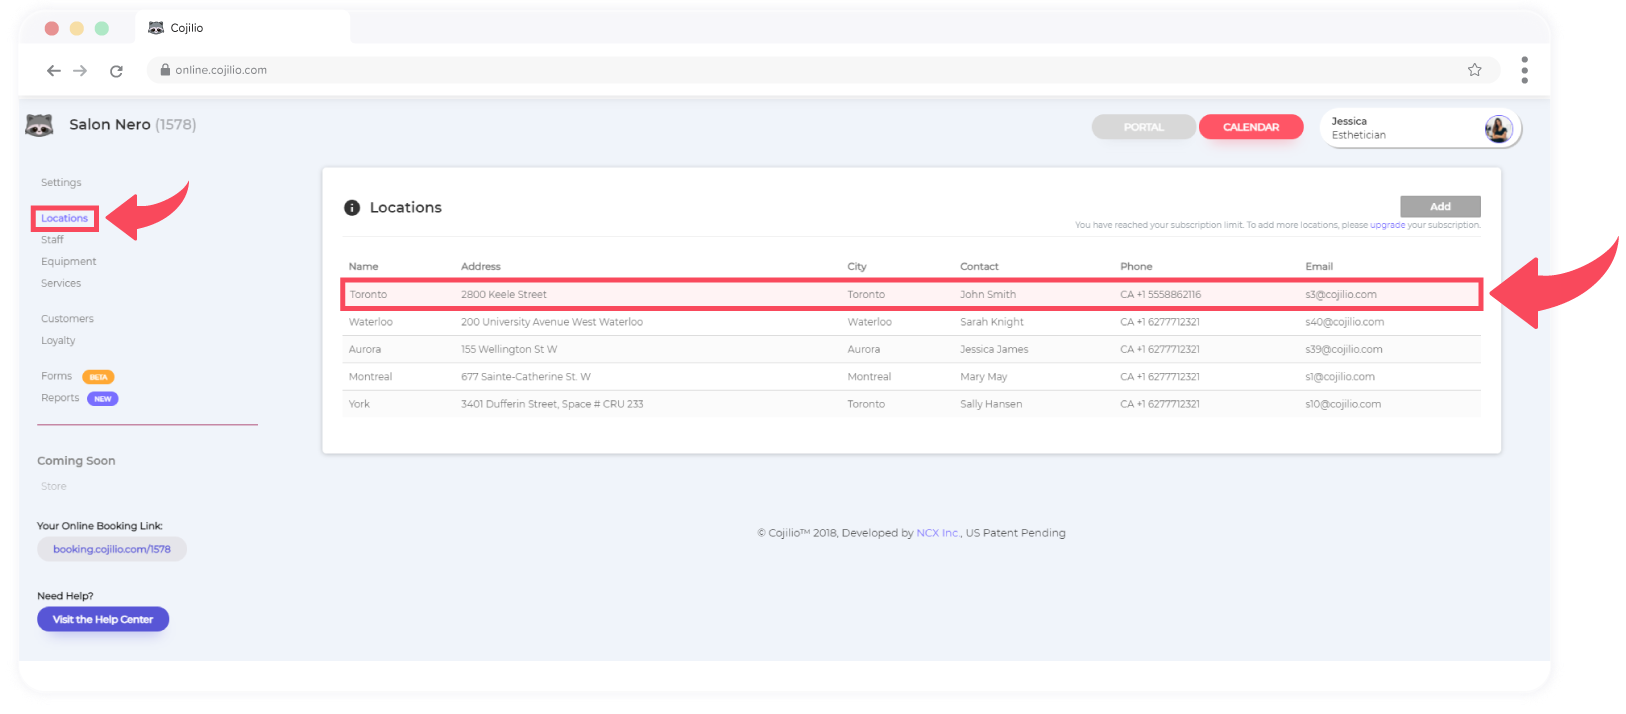This screenshot has width=1626, height=714.
Task: Click the browser back arrow
Action: coord(54,70)
